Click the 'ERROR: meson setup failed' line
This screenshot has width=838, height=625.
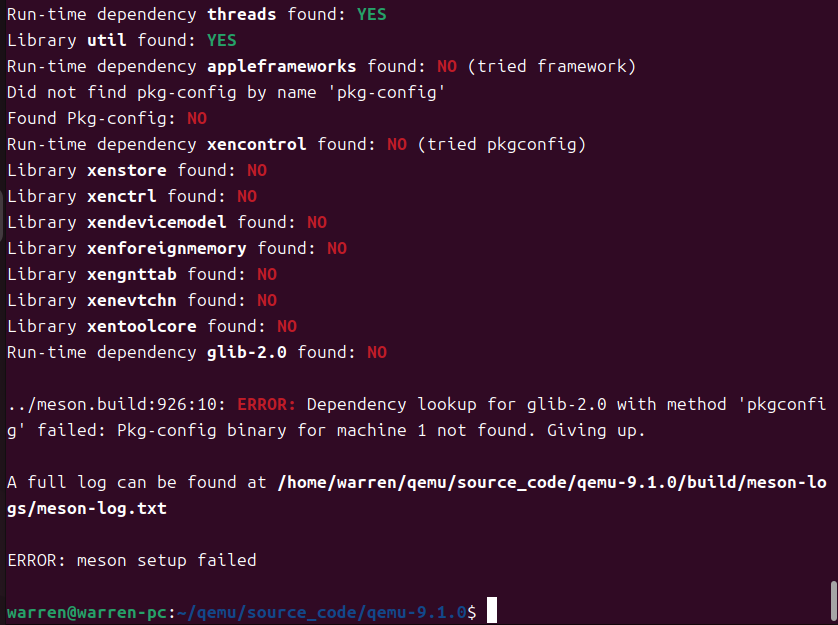(x=132, y=560)
